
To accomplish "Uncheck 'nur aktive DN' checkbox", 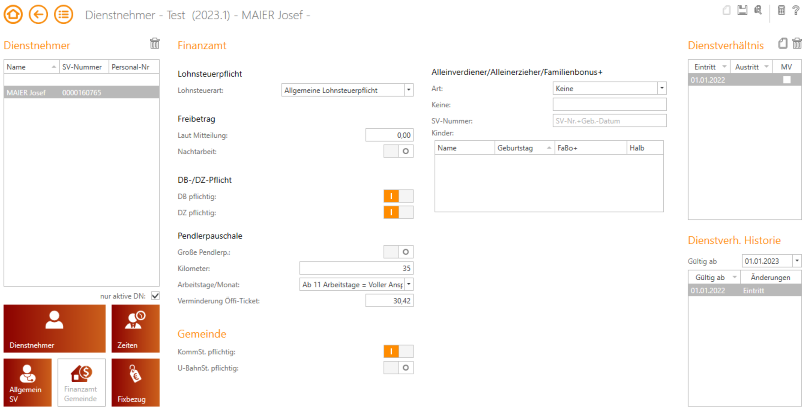I will (x=154, y=295).
